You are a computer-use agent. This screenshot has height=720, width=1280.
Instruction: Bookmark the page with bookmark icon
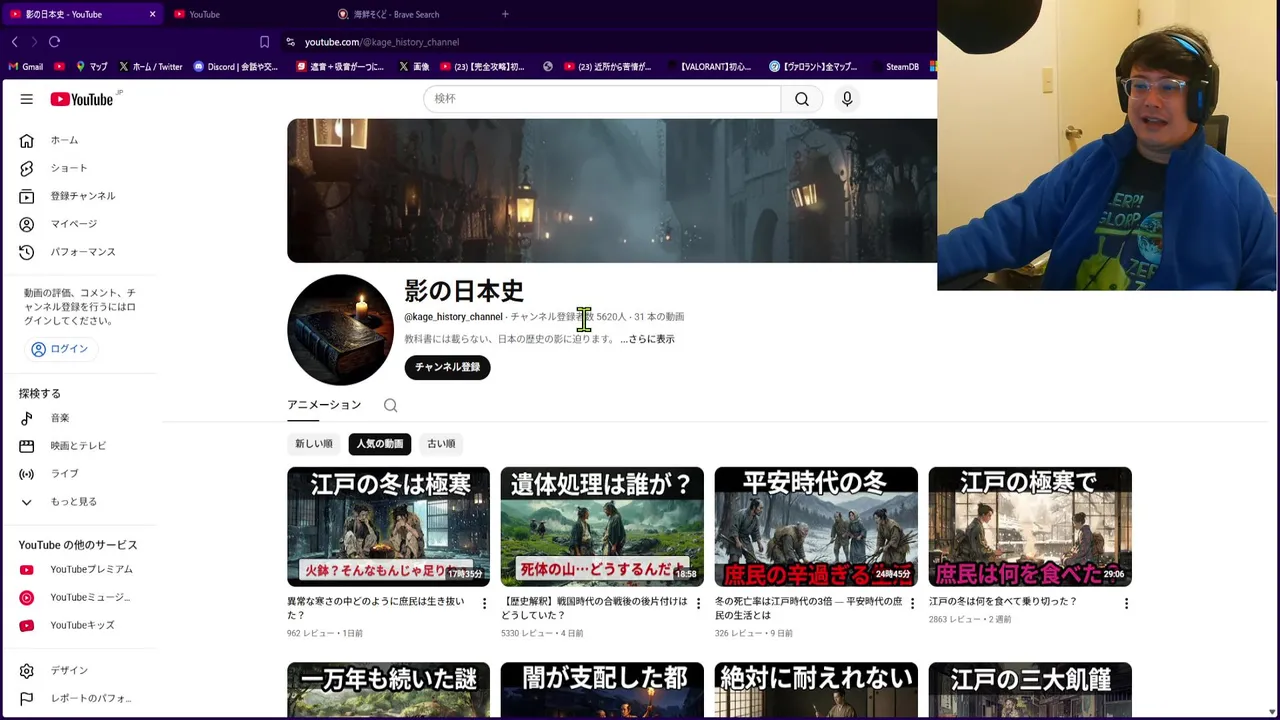[264, 42]
